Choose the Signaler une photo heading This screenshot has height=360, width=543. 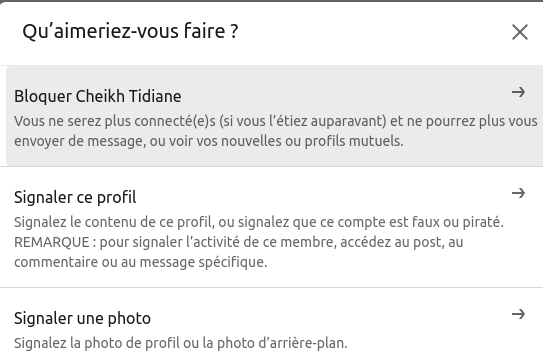(82, 318)
